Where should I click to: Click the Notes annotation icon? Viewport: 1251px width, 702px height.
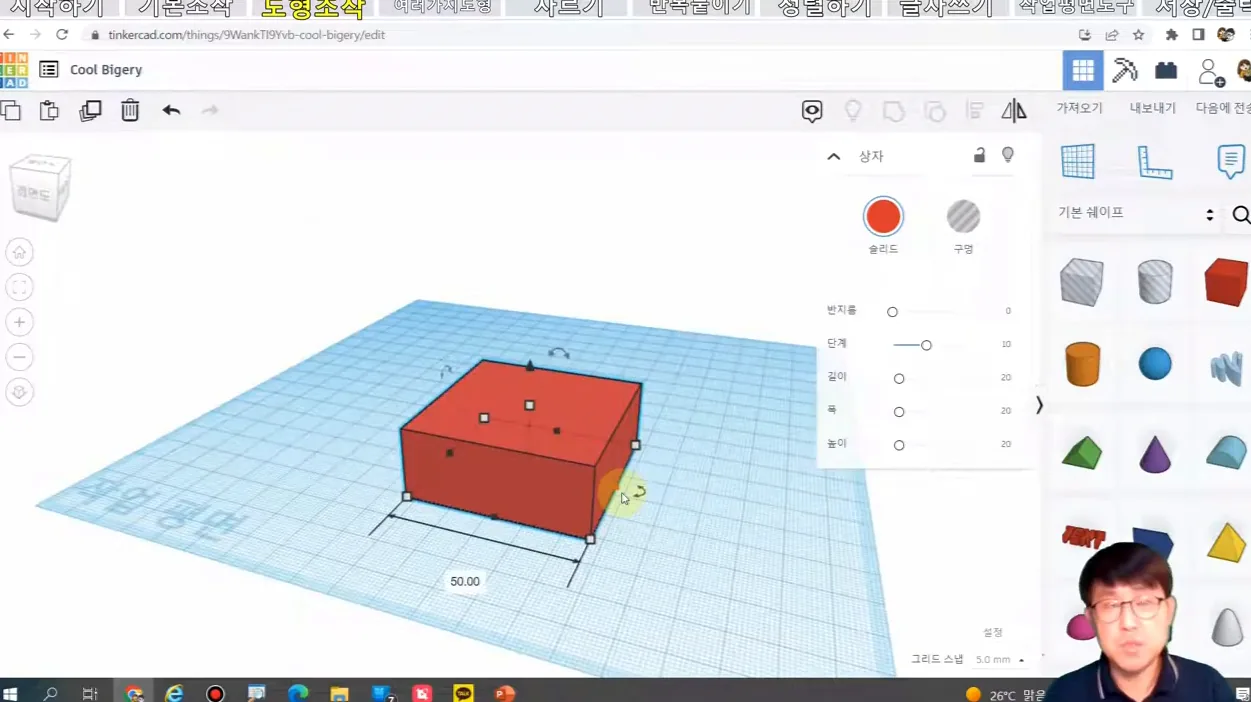tap(1231, 161)
